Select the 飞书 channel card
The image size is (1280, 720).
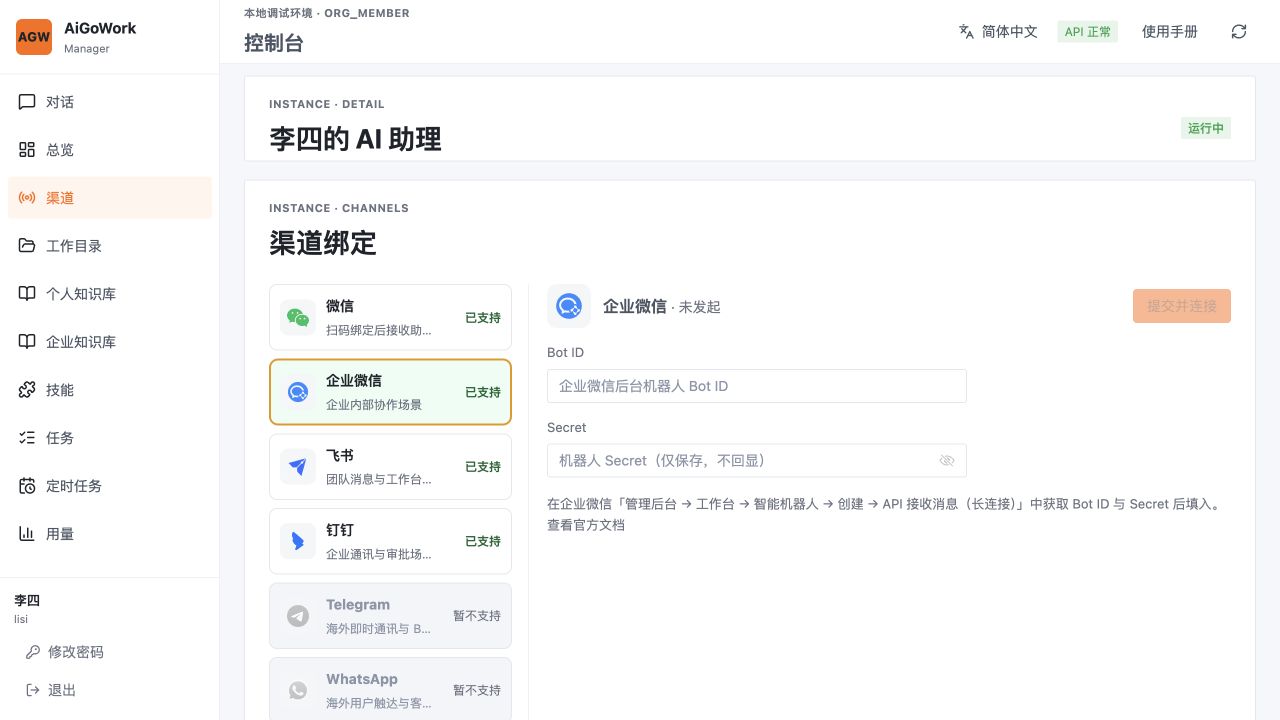pyautogui.click(x=390, y=467)
